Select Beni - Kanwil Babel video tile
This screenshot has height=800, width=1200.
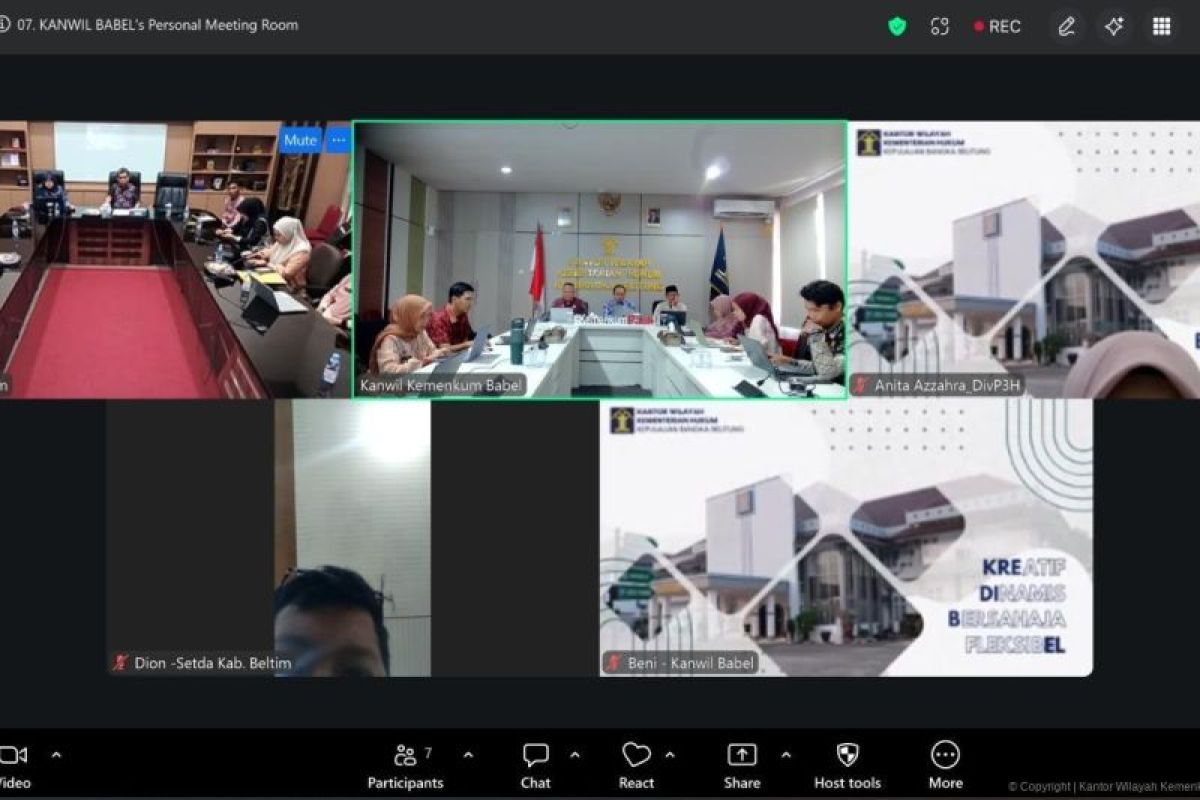pos(846,538)
